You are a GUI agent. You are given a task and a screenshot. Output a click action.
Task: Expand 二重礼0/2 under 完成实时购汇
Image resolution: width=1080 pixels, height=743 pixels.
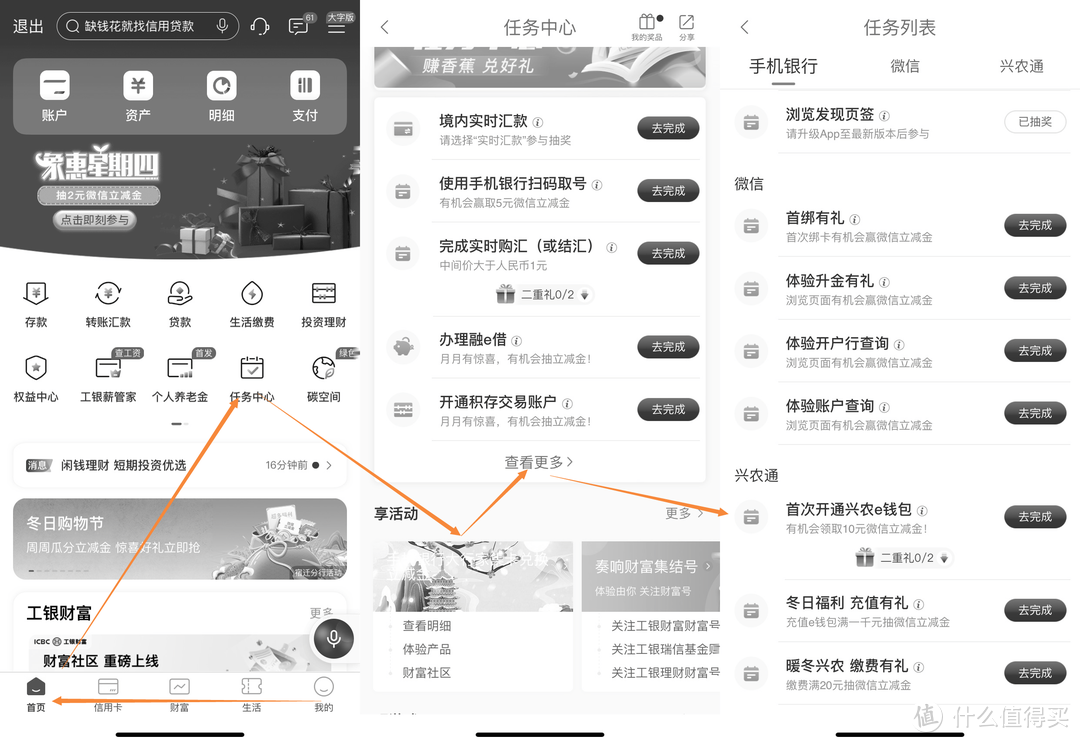tap(544, 295)
